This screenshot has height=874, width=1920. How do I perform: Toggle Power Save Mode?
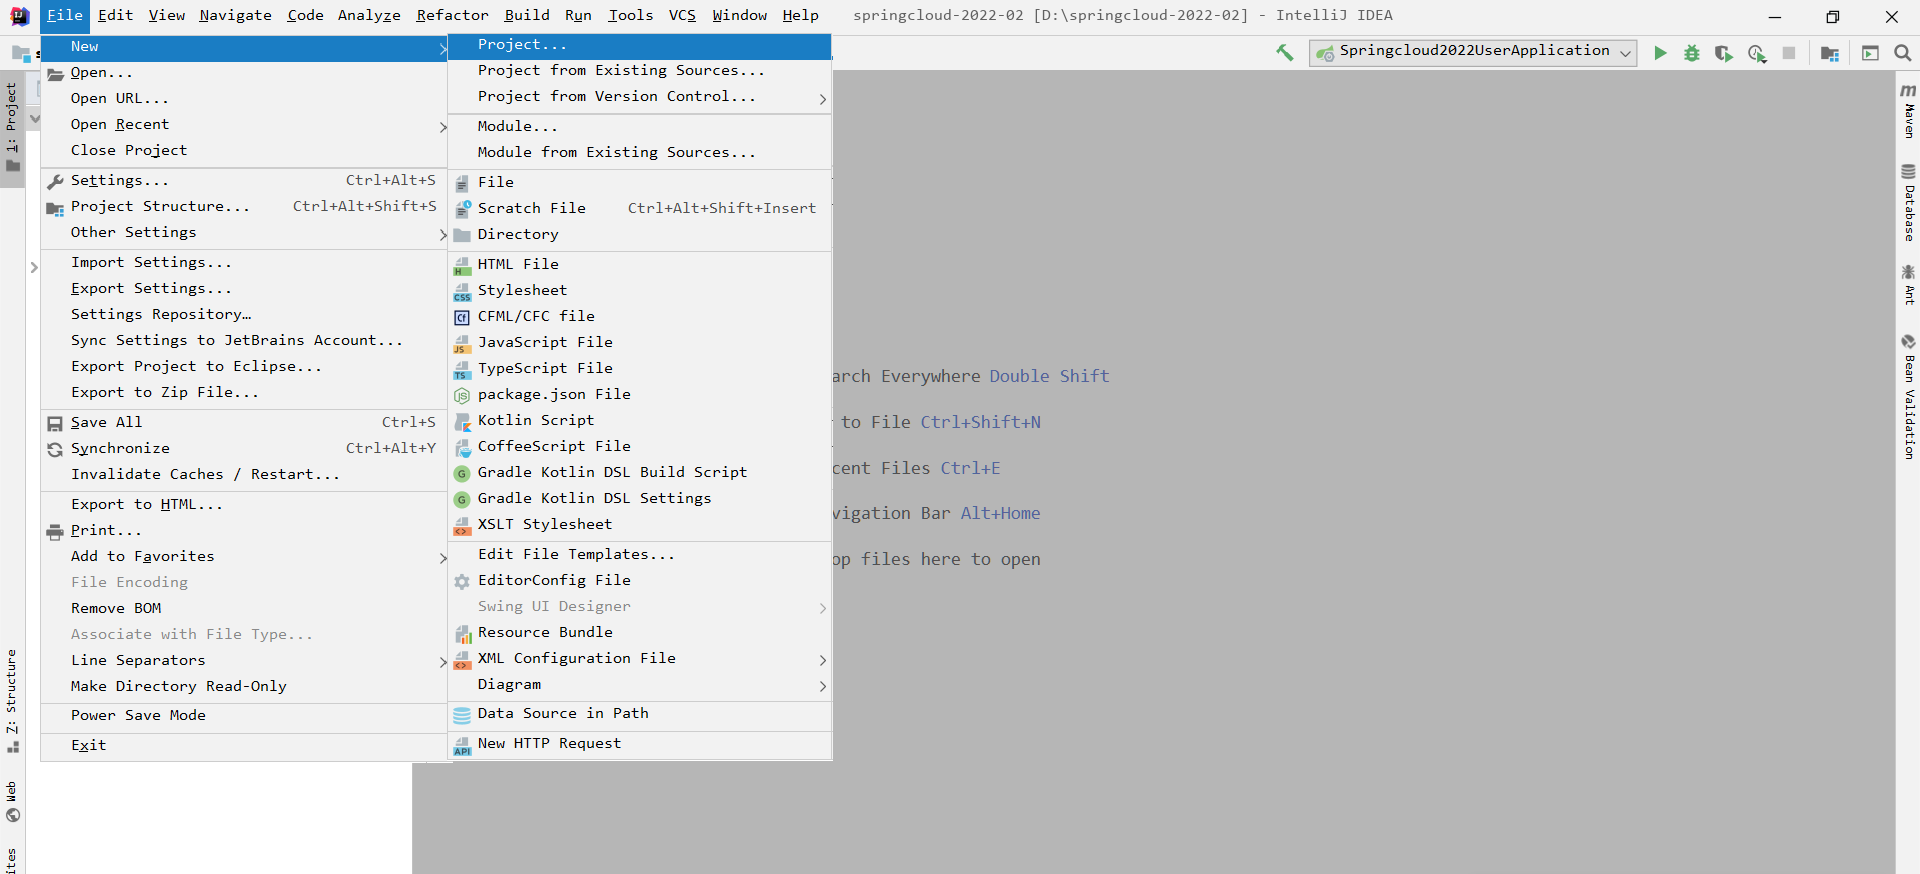244,715
